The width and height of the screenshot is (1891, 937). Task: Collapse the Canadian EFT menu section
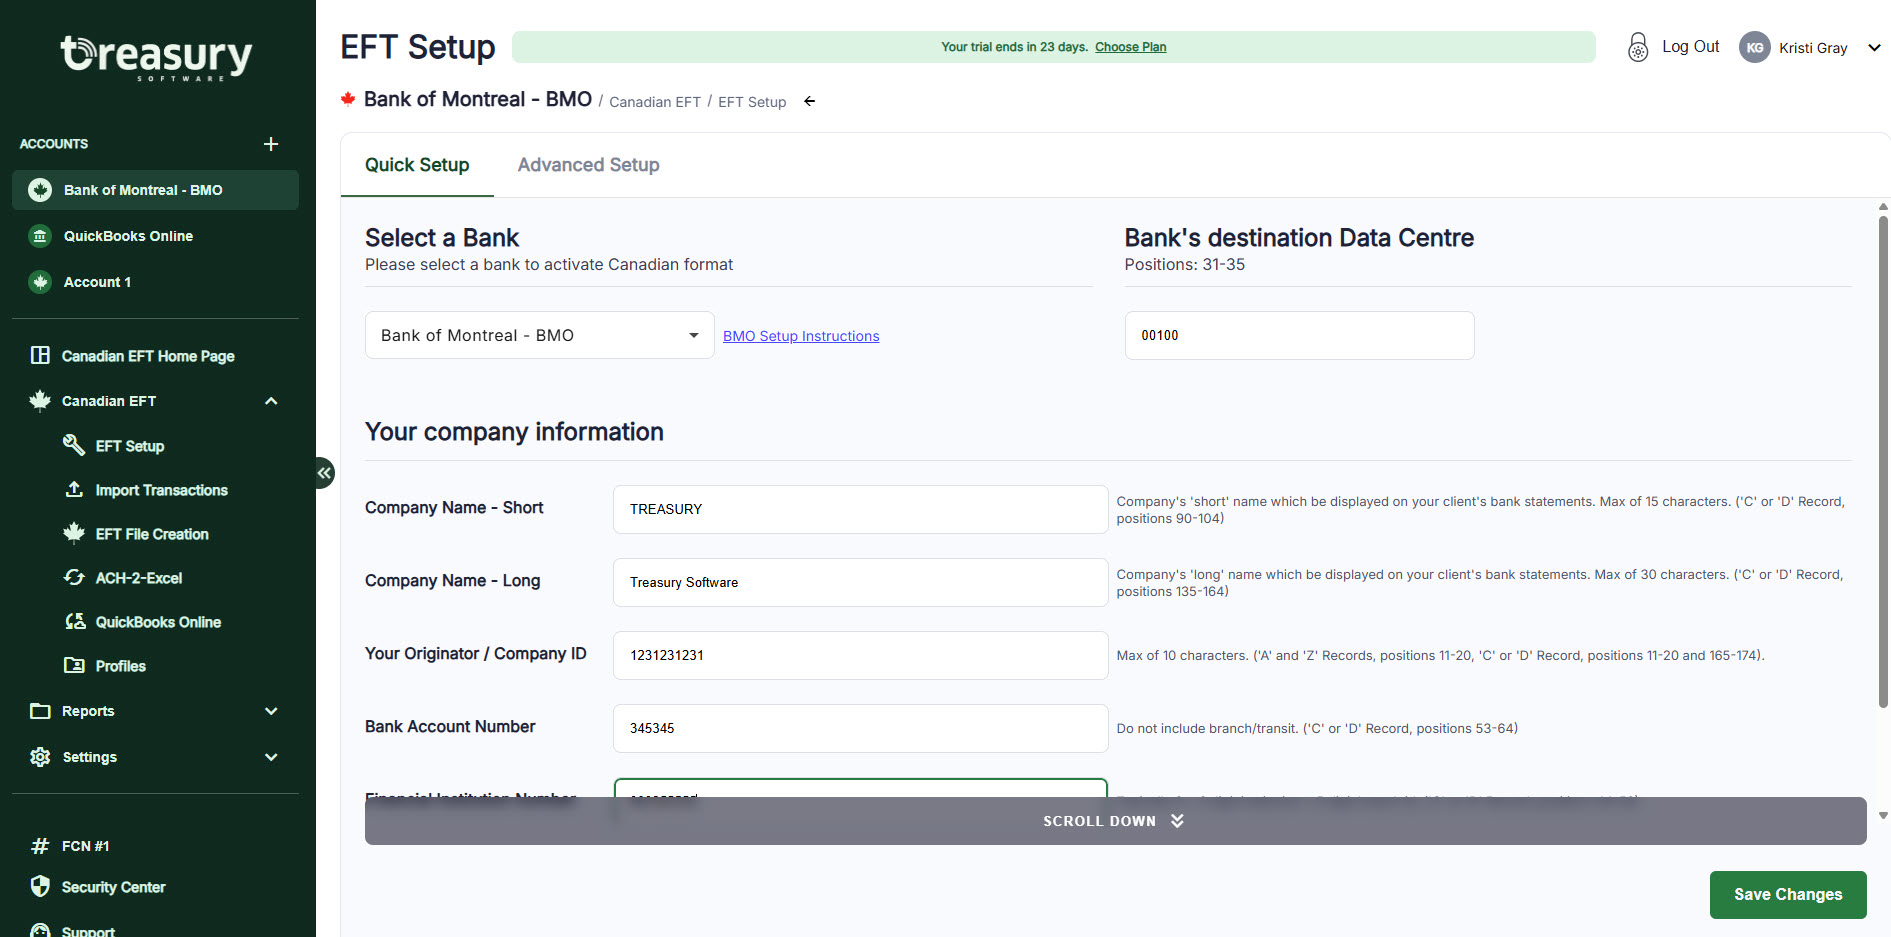click(271, 401)
